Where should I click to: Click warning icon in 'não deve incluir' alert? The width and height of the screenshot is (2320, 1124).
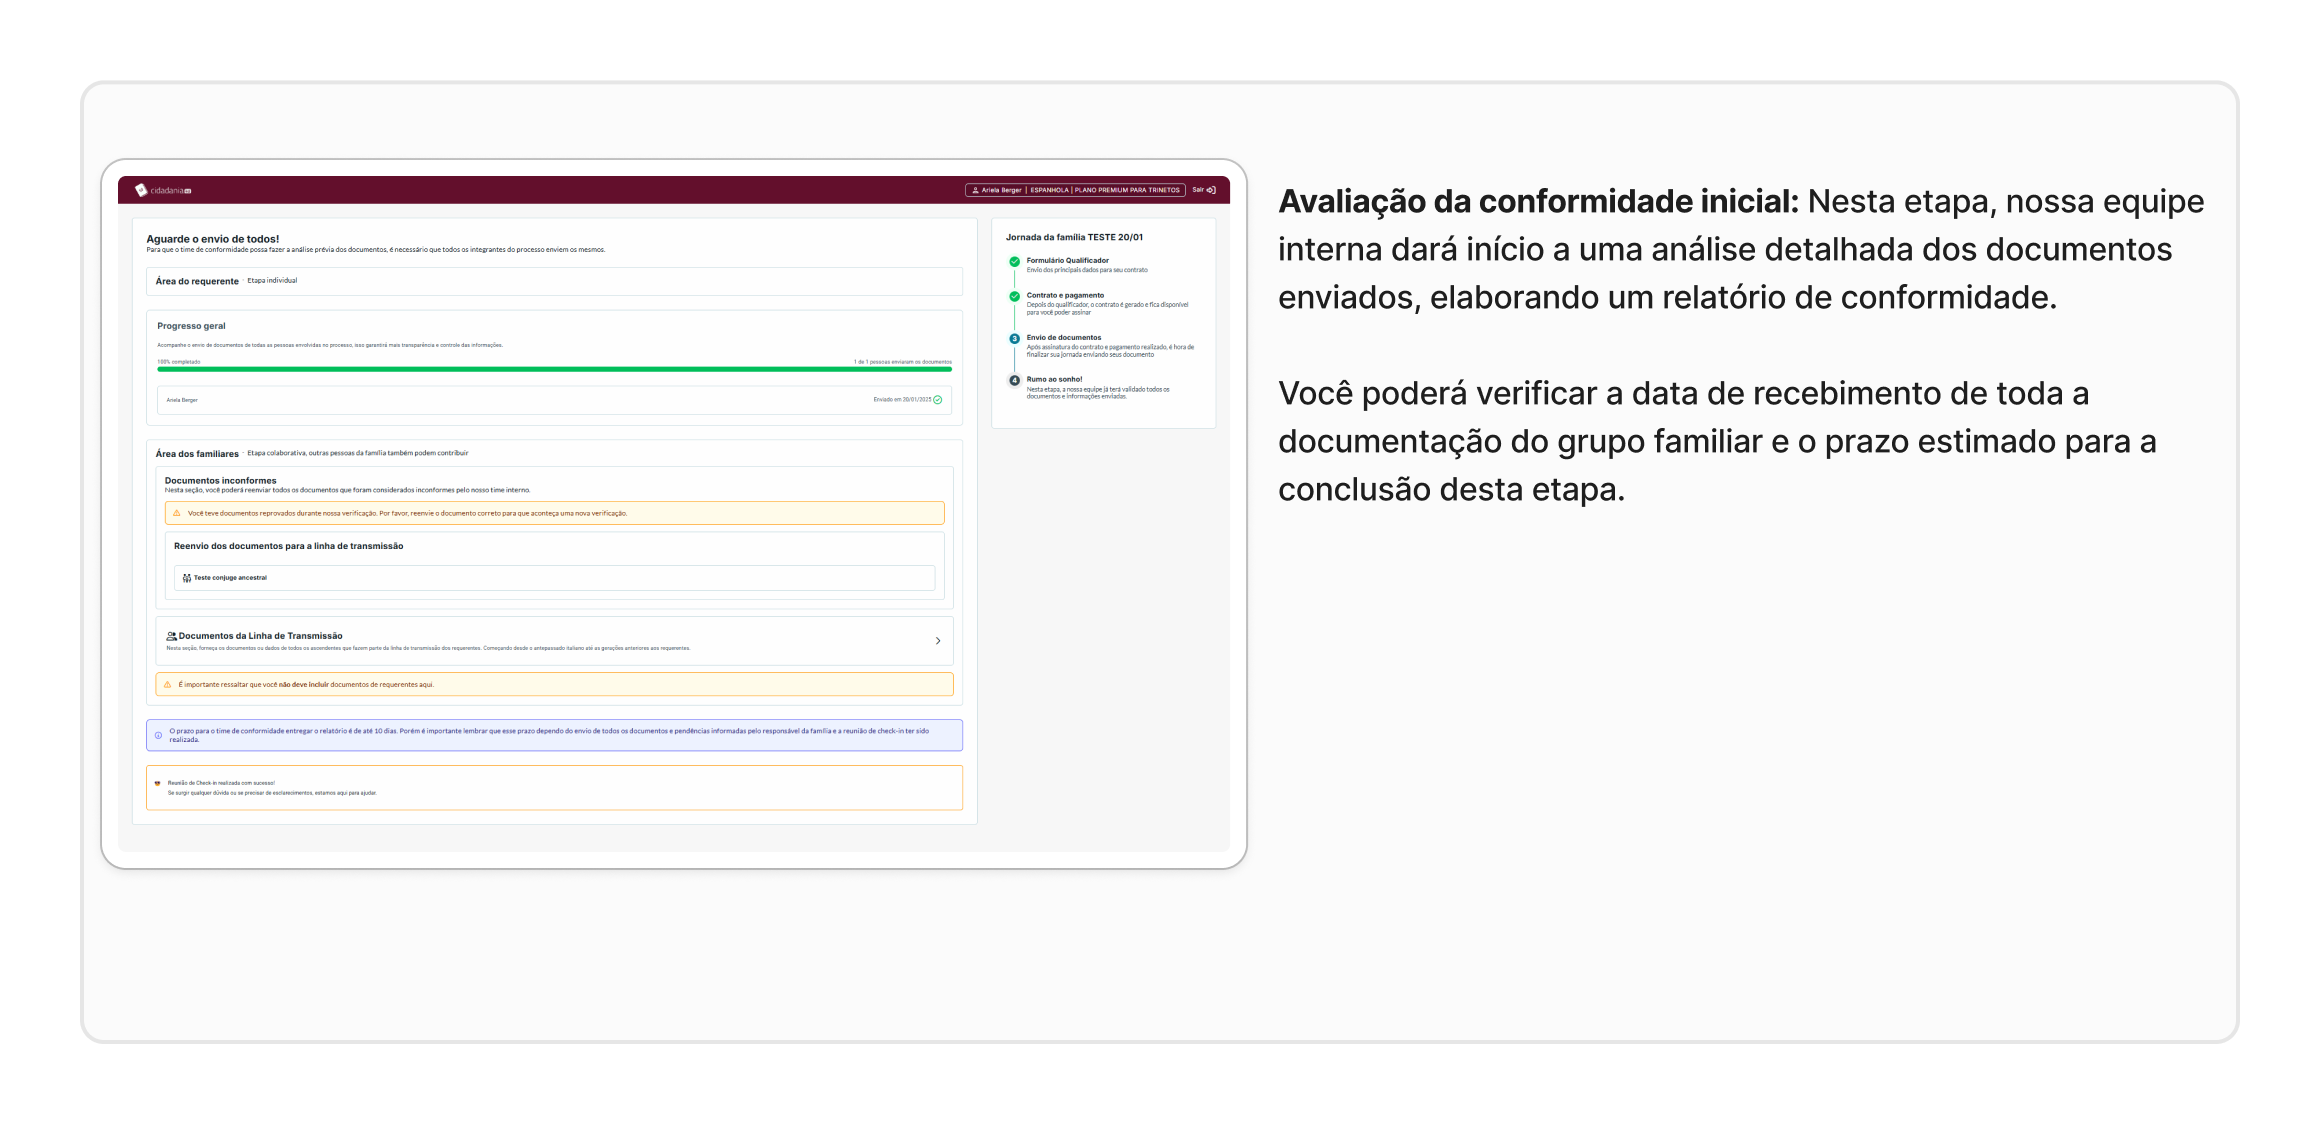pyautogui.click(x=167, y=685)
